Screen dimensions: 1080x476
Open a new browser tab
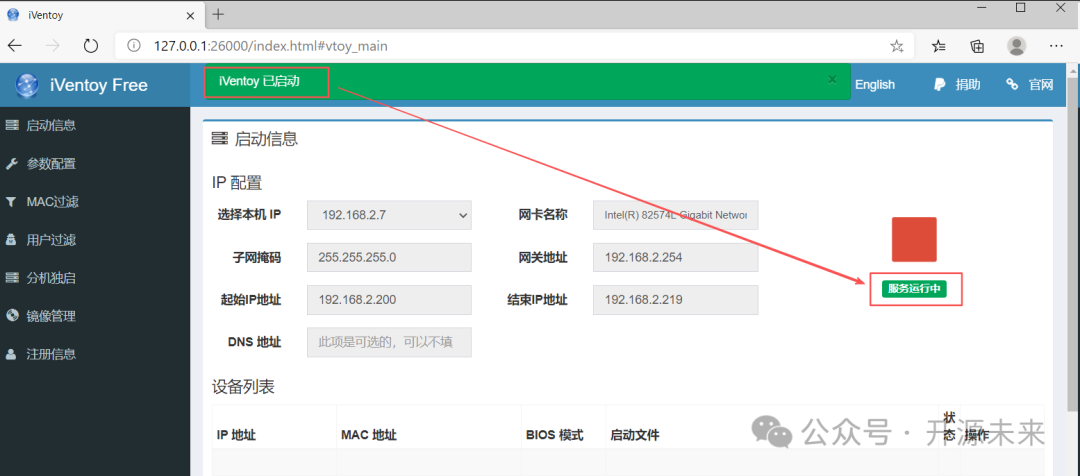point(218,14)
